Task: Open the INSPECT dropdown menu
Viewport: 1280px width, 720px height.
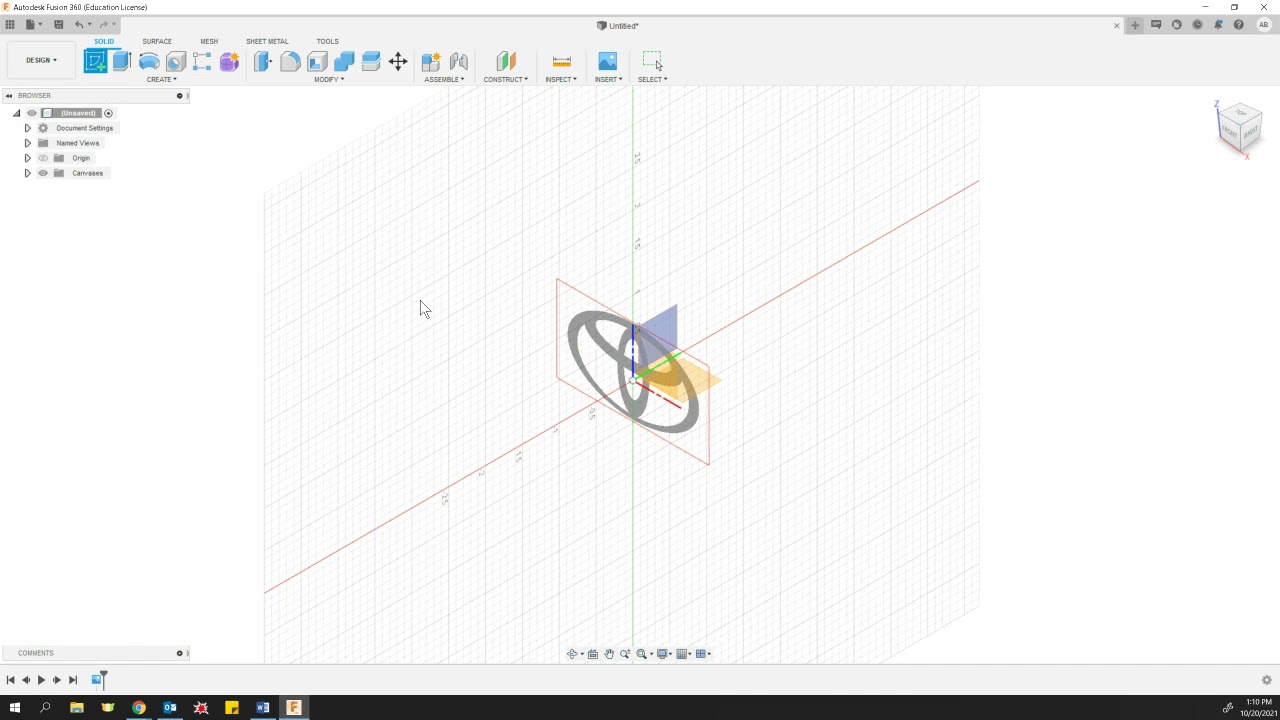Action: point(561,79)
